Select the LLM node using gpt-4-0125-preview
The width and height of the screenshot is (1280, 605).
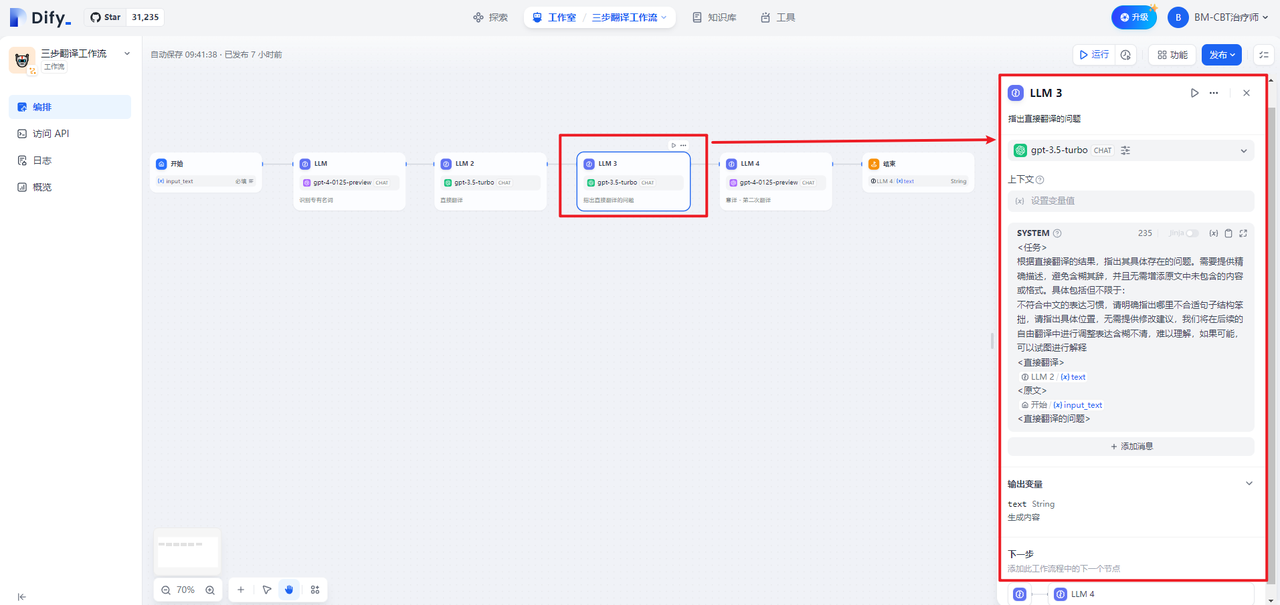point(350,181)
